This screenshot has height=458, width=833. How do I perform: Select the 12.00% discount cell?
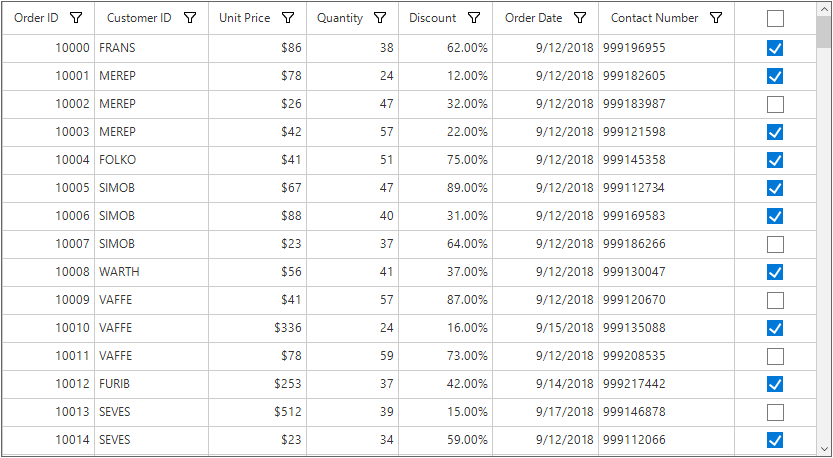click(446, 76)
